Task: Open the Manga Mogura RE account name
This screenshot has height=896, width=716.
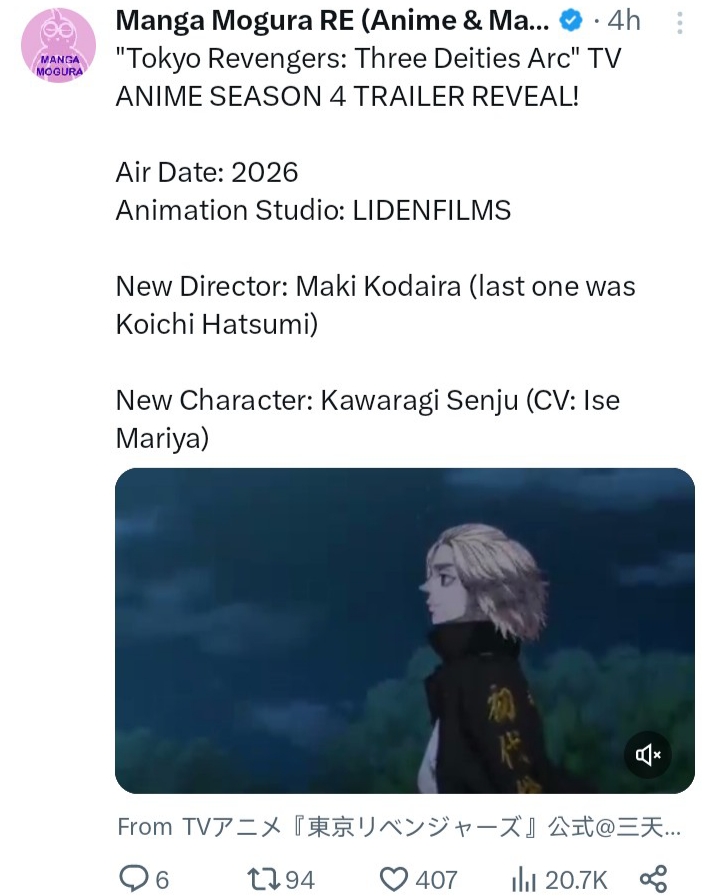Action: point(332,21)
